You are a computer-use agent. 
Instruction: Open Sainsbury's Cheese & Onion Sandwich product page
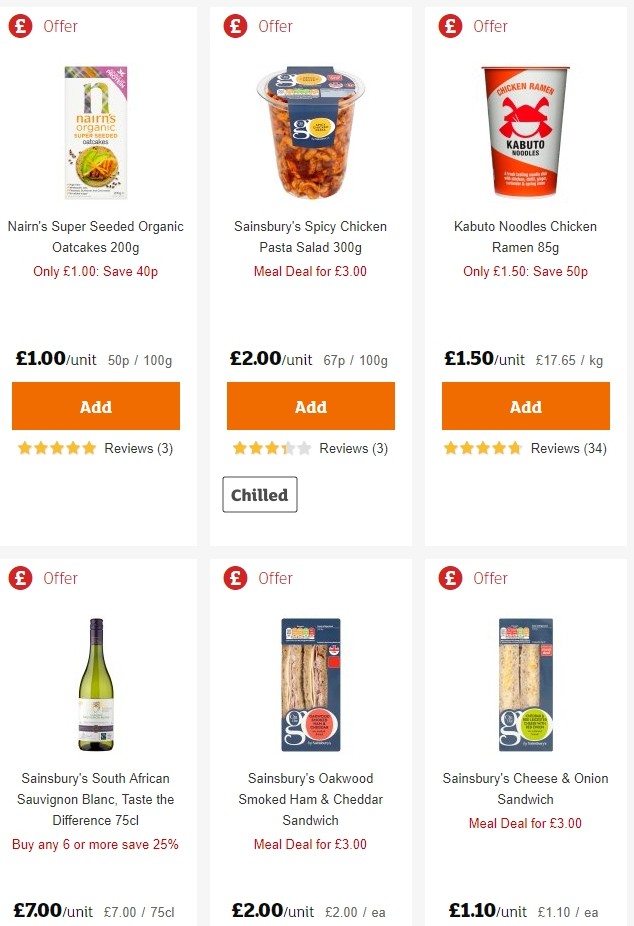point(525,789)
